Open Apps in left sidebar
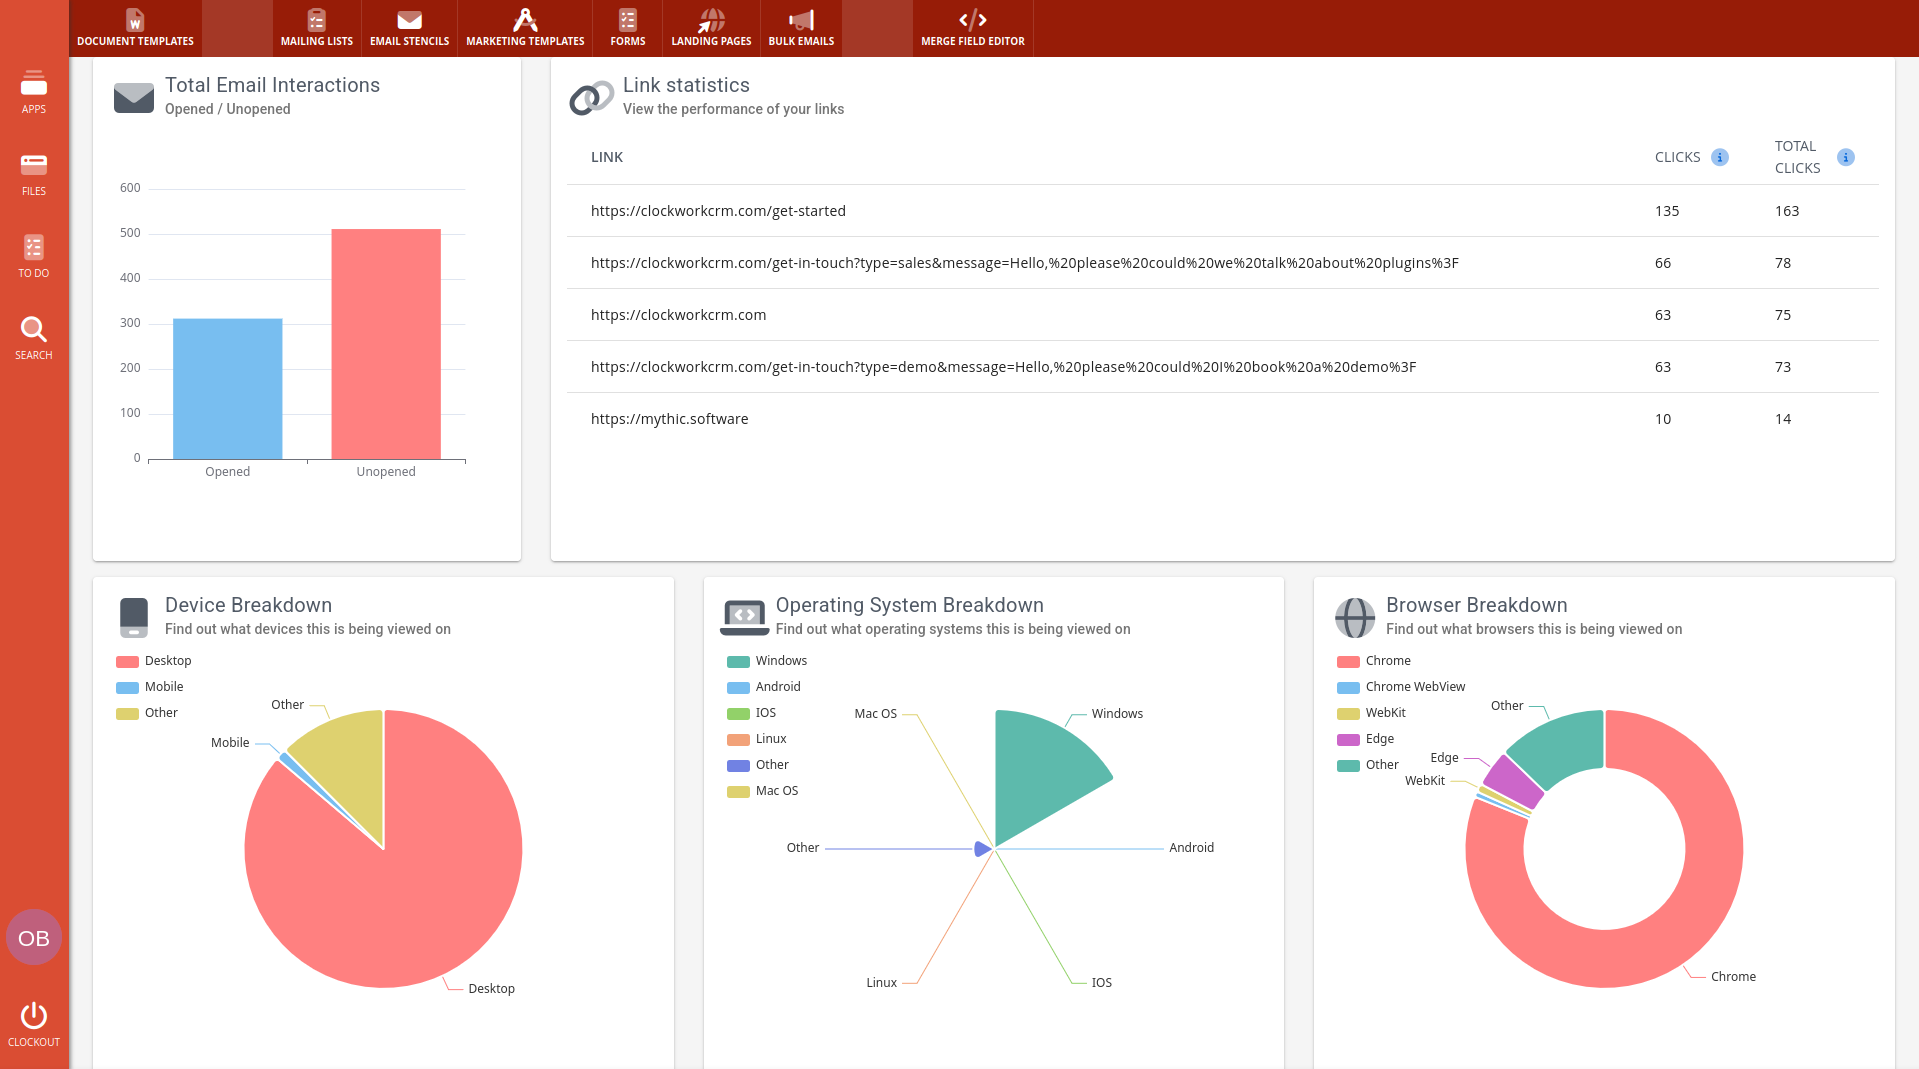The height and width of the screenshot is (1069, 1919). pyautogui.click(x=34, y=92)
